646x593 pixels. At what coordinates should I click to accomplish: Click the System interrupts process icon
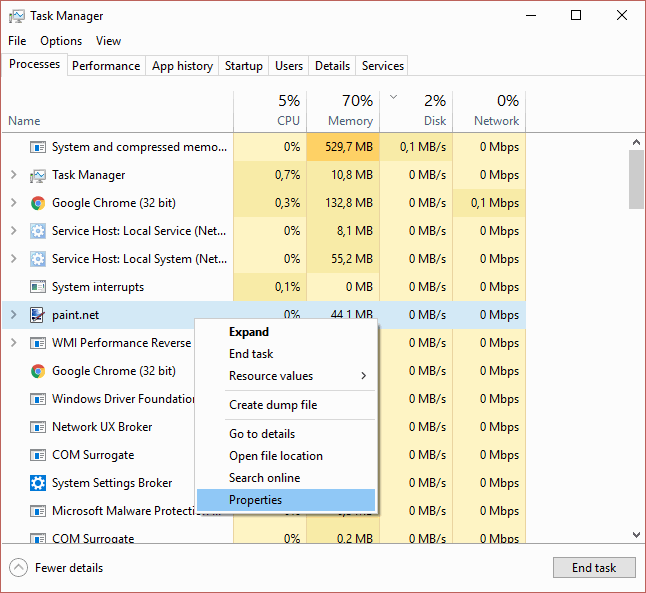[38, 287]
